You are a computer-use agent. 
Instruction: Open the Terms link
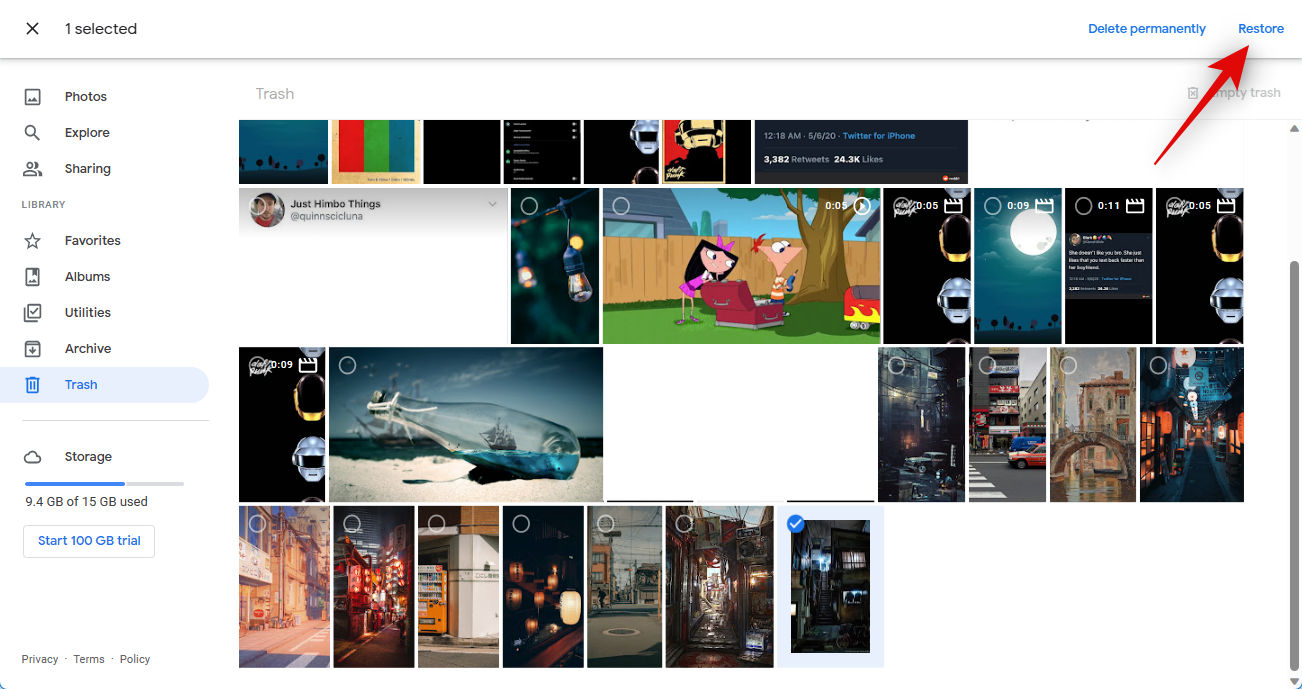click(89, 659)
